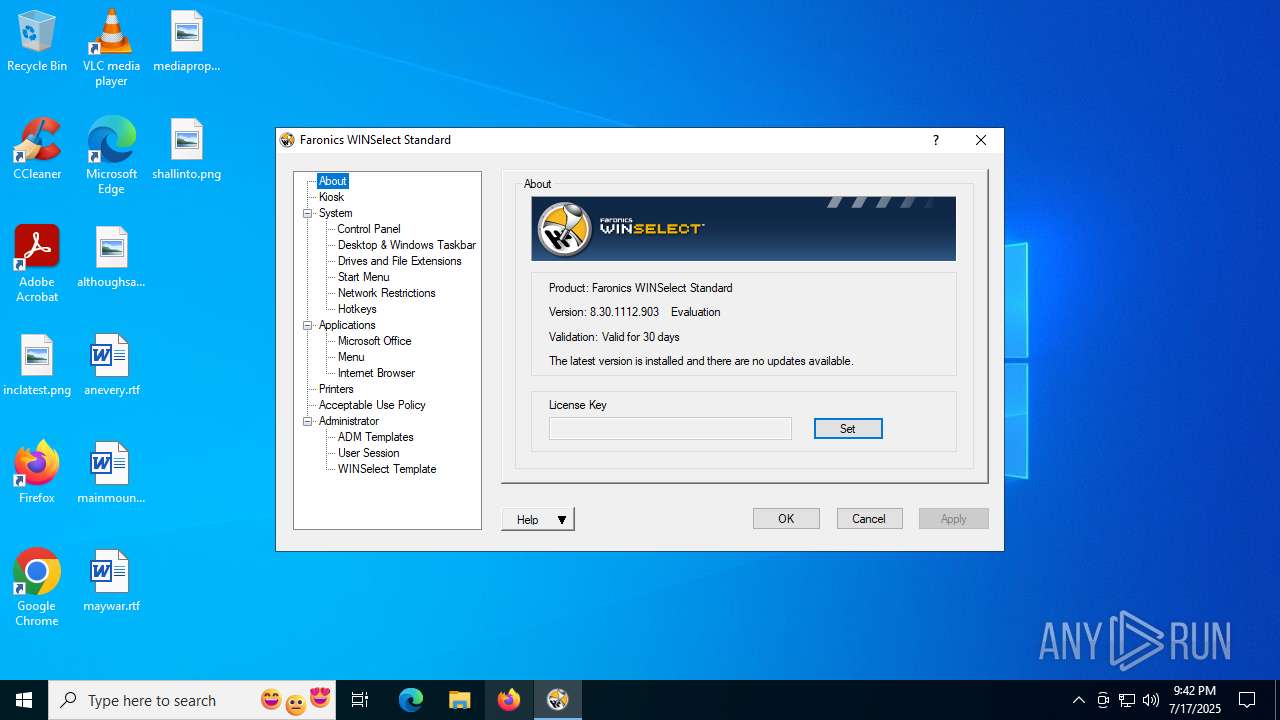Click the WINSelect taskbar icon
The image size is (1280, 720).
pyautogui.click(x=558, y=700)
